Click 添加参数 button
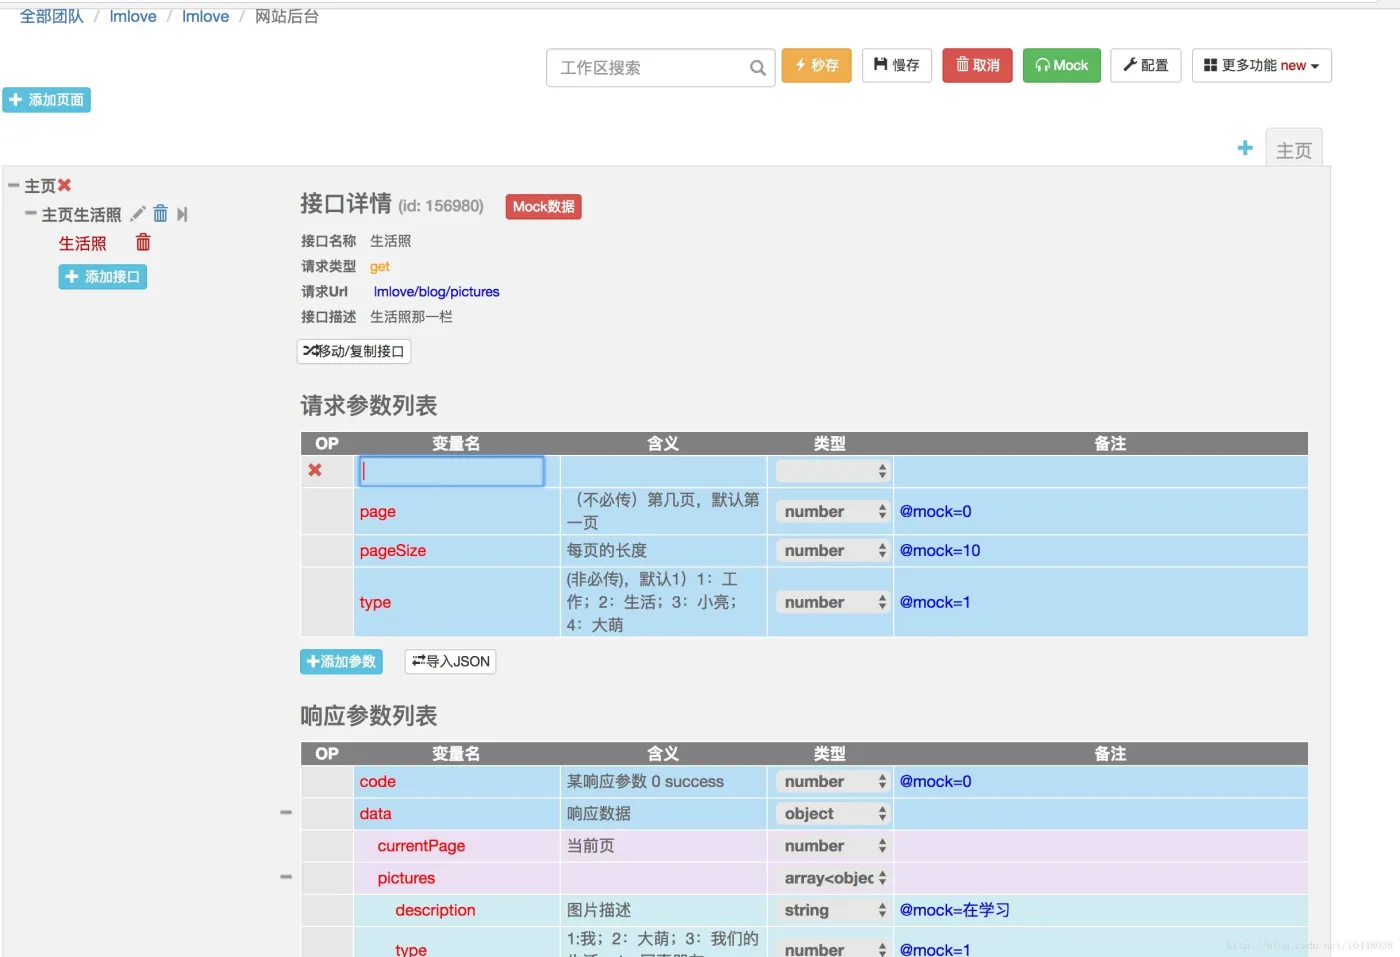This screenshot has height=957, width=1400. coord(341,661)
